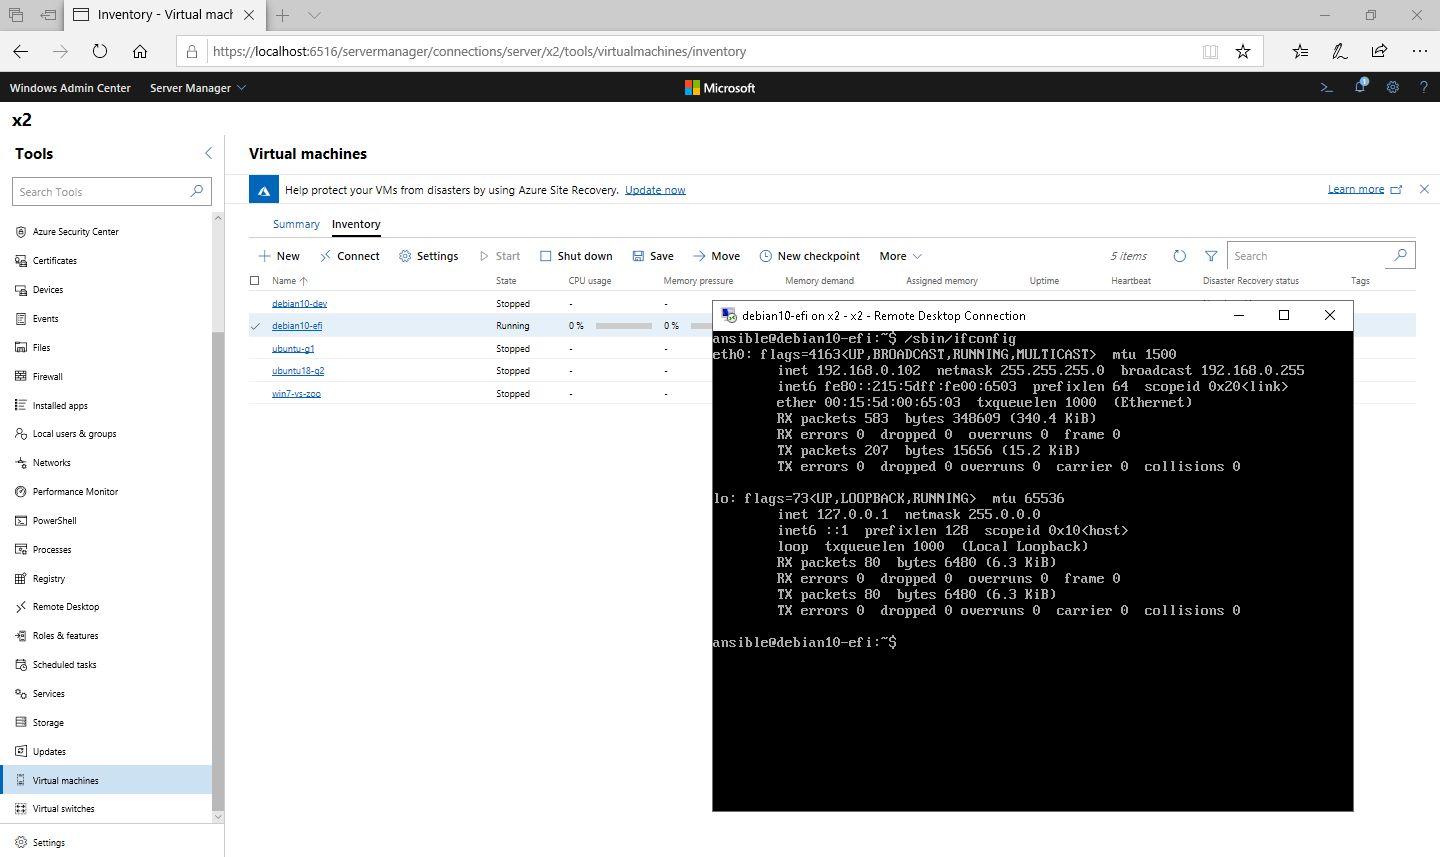The width and height of the screenshot is (1440, 857).
Task: Open the help question mark icon
Action: (1423, 87)
